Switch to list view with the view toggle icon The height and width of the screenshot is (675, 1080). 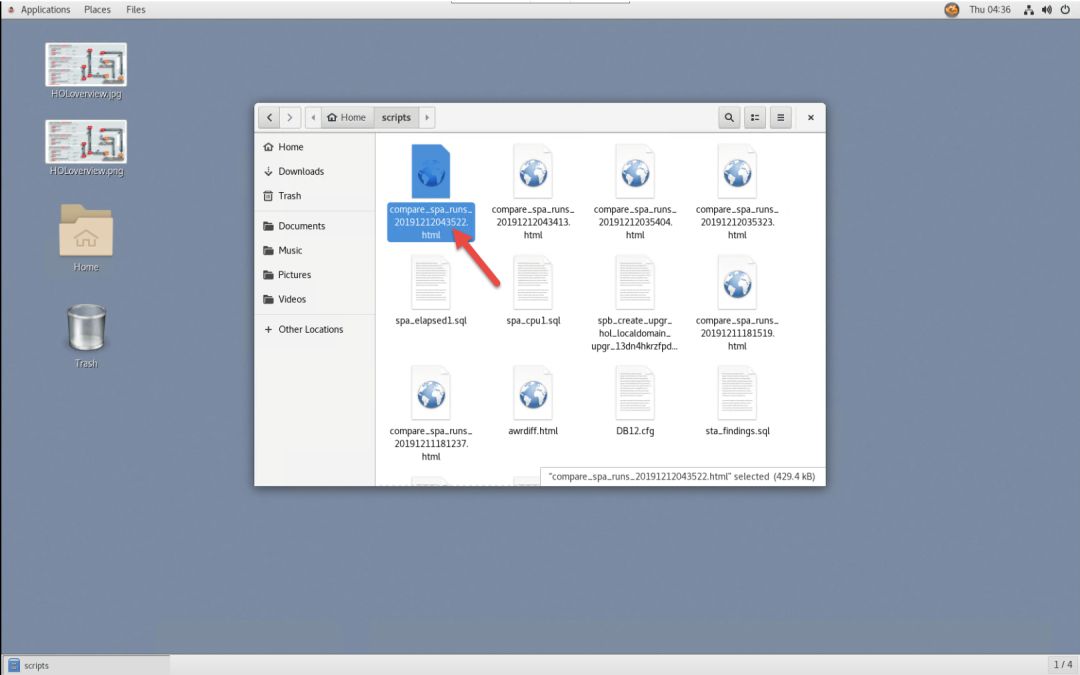pos(755,117)
